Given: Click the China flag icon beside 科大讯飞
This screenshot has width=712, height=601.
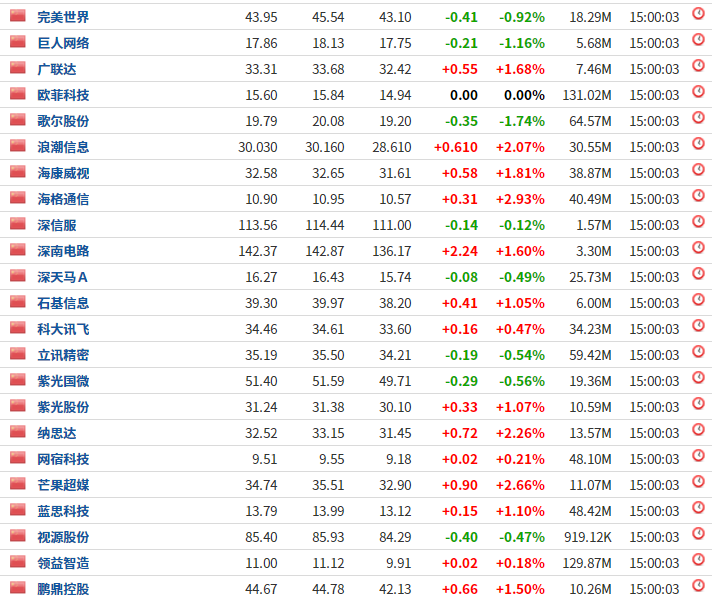Looking at the screenshot, I should (18, 328).
